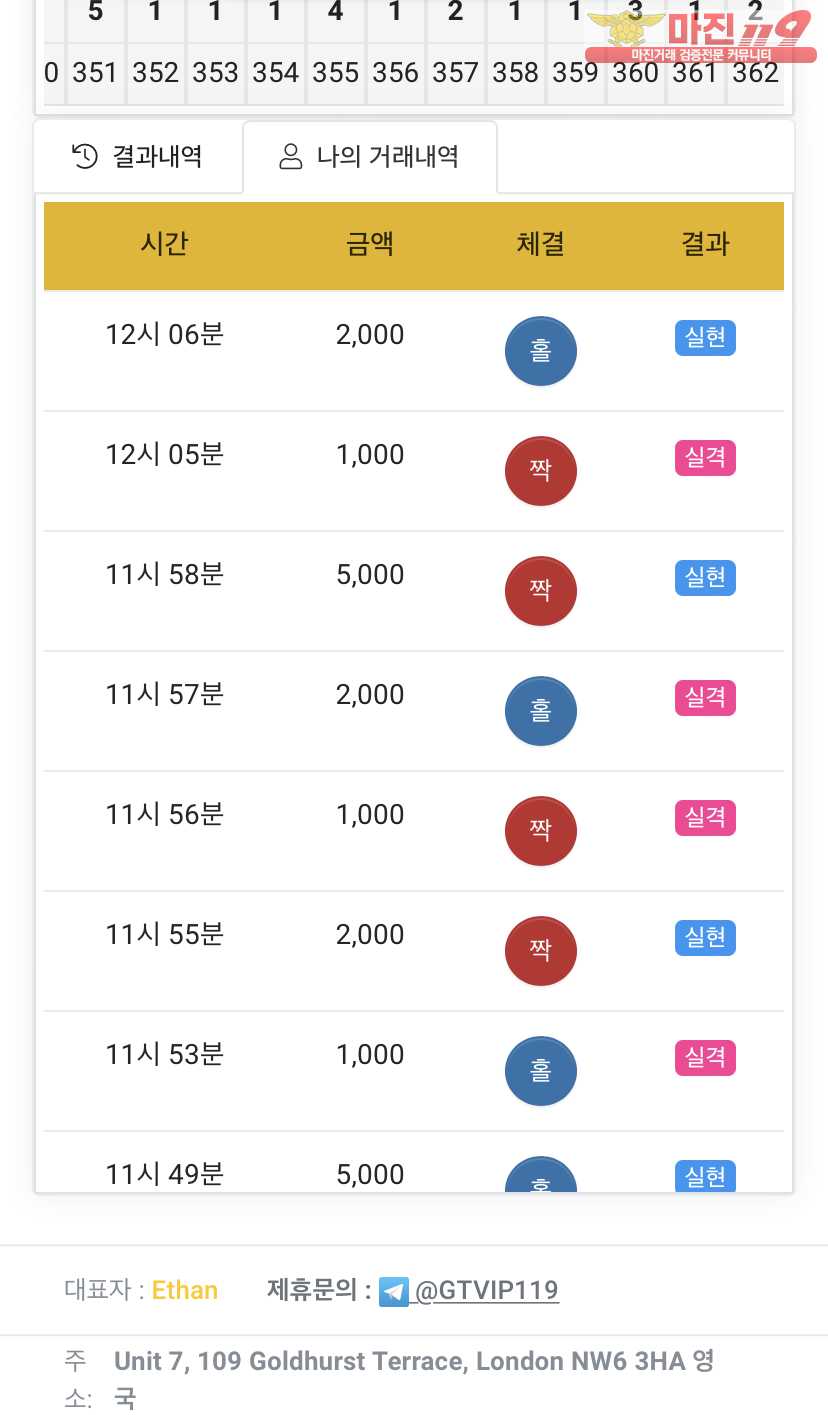The height and width of the screenshot is (1415, 828).
Task: Click 실현 badge in 11시 55분 row
Action: tap(705, 938)
